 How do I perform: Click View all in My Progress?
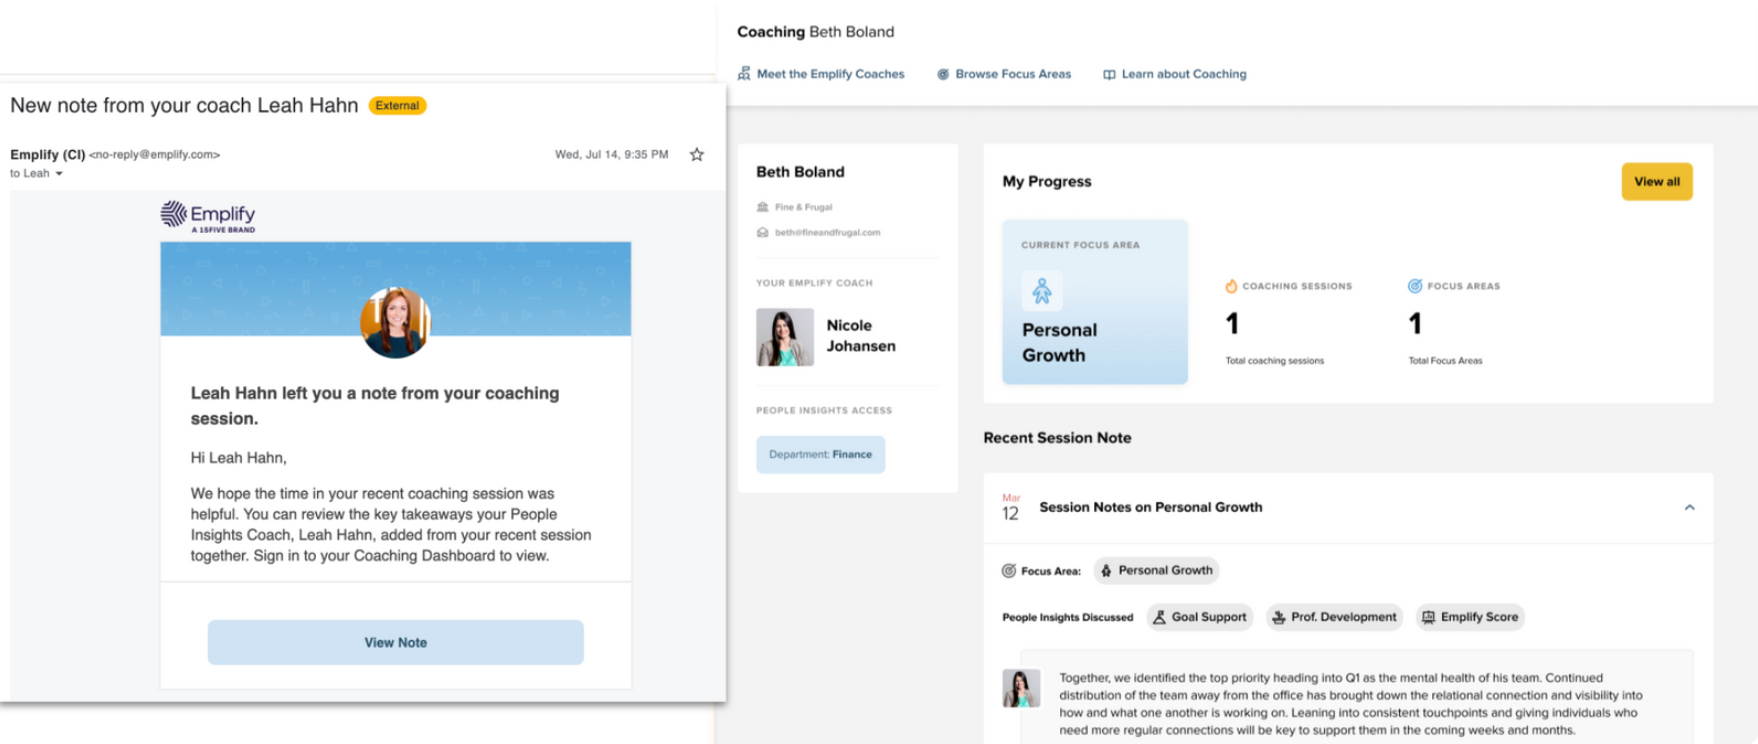(x=1657, y=181)
